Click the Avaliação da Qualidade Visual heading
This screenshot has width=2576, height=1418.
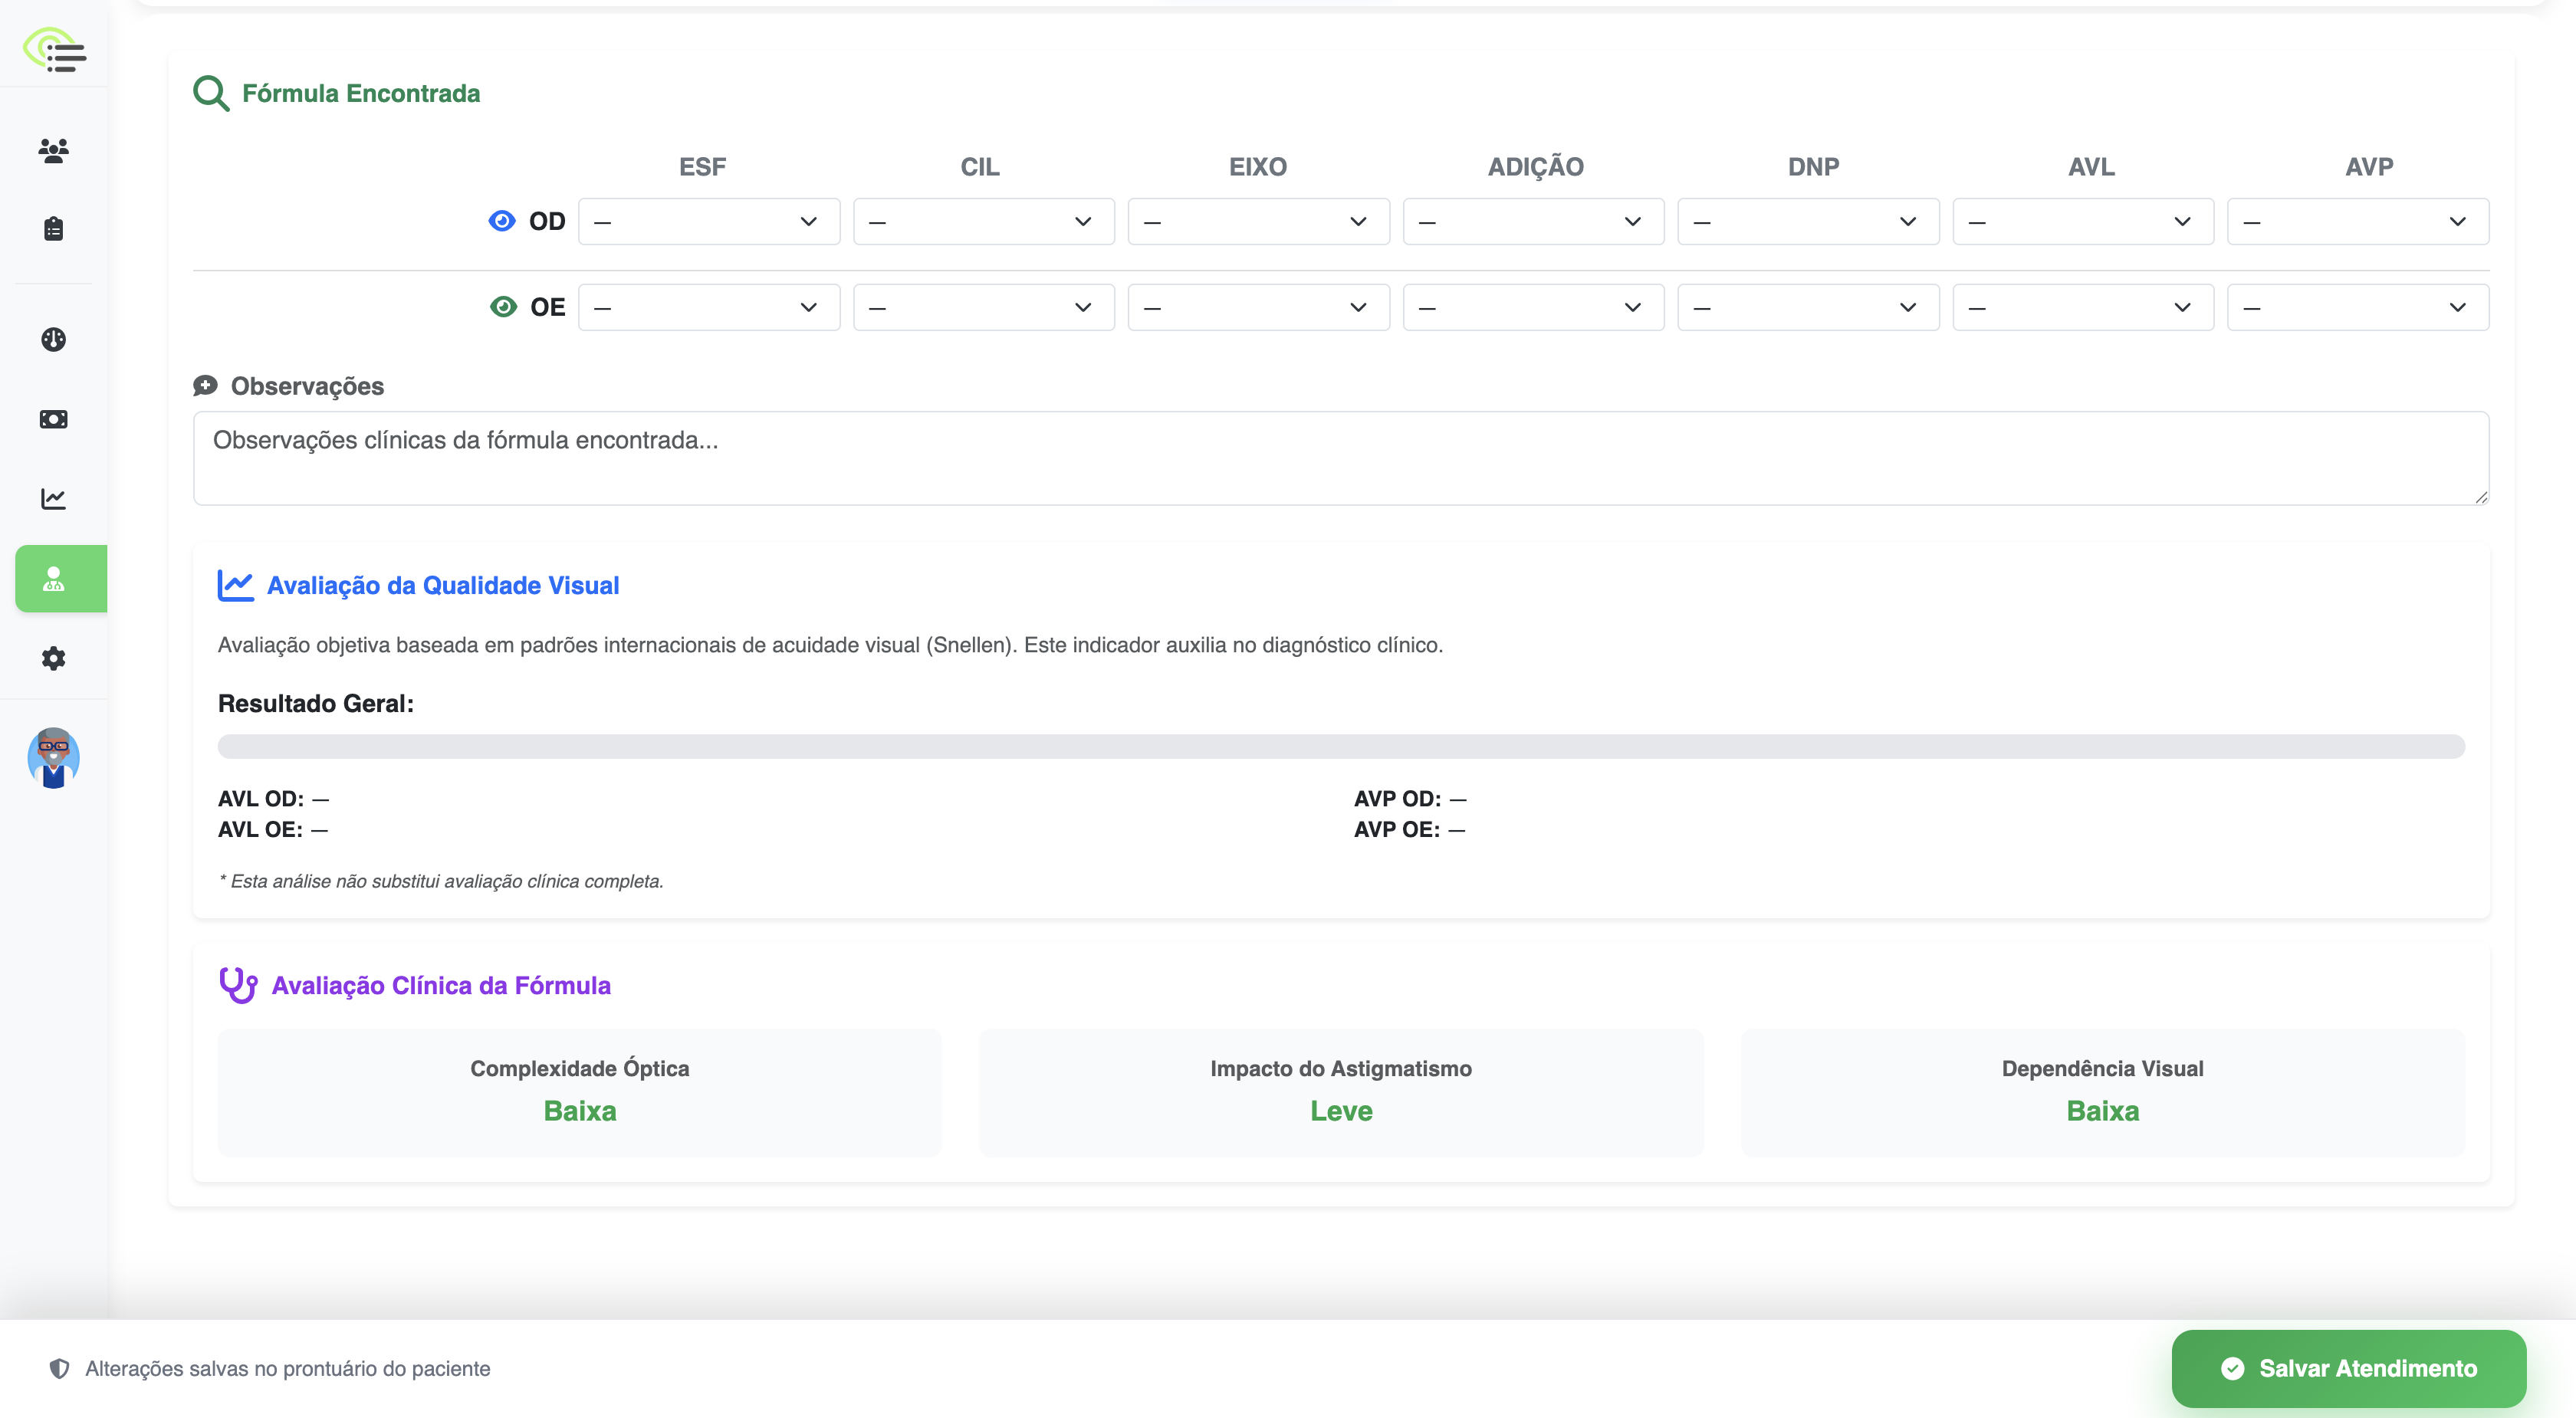coord(443,585)
